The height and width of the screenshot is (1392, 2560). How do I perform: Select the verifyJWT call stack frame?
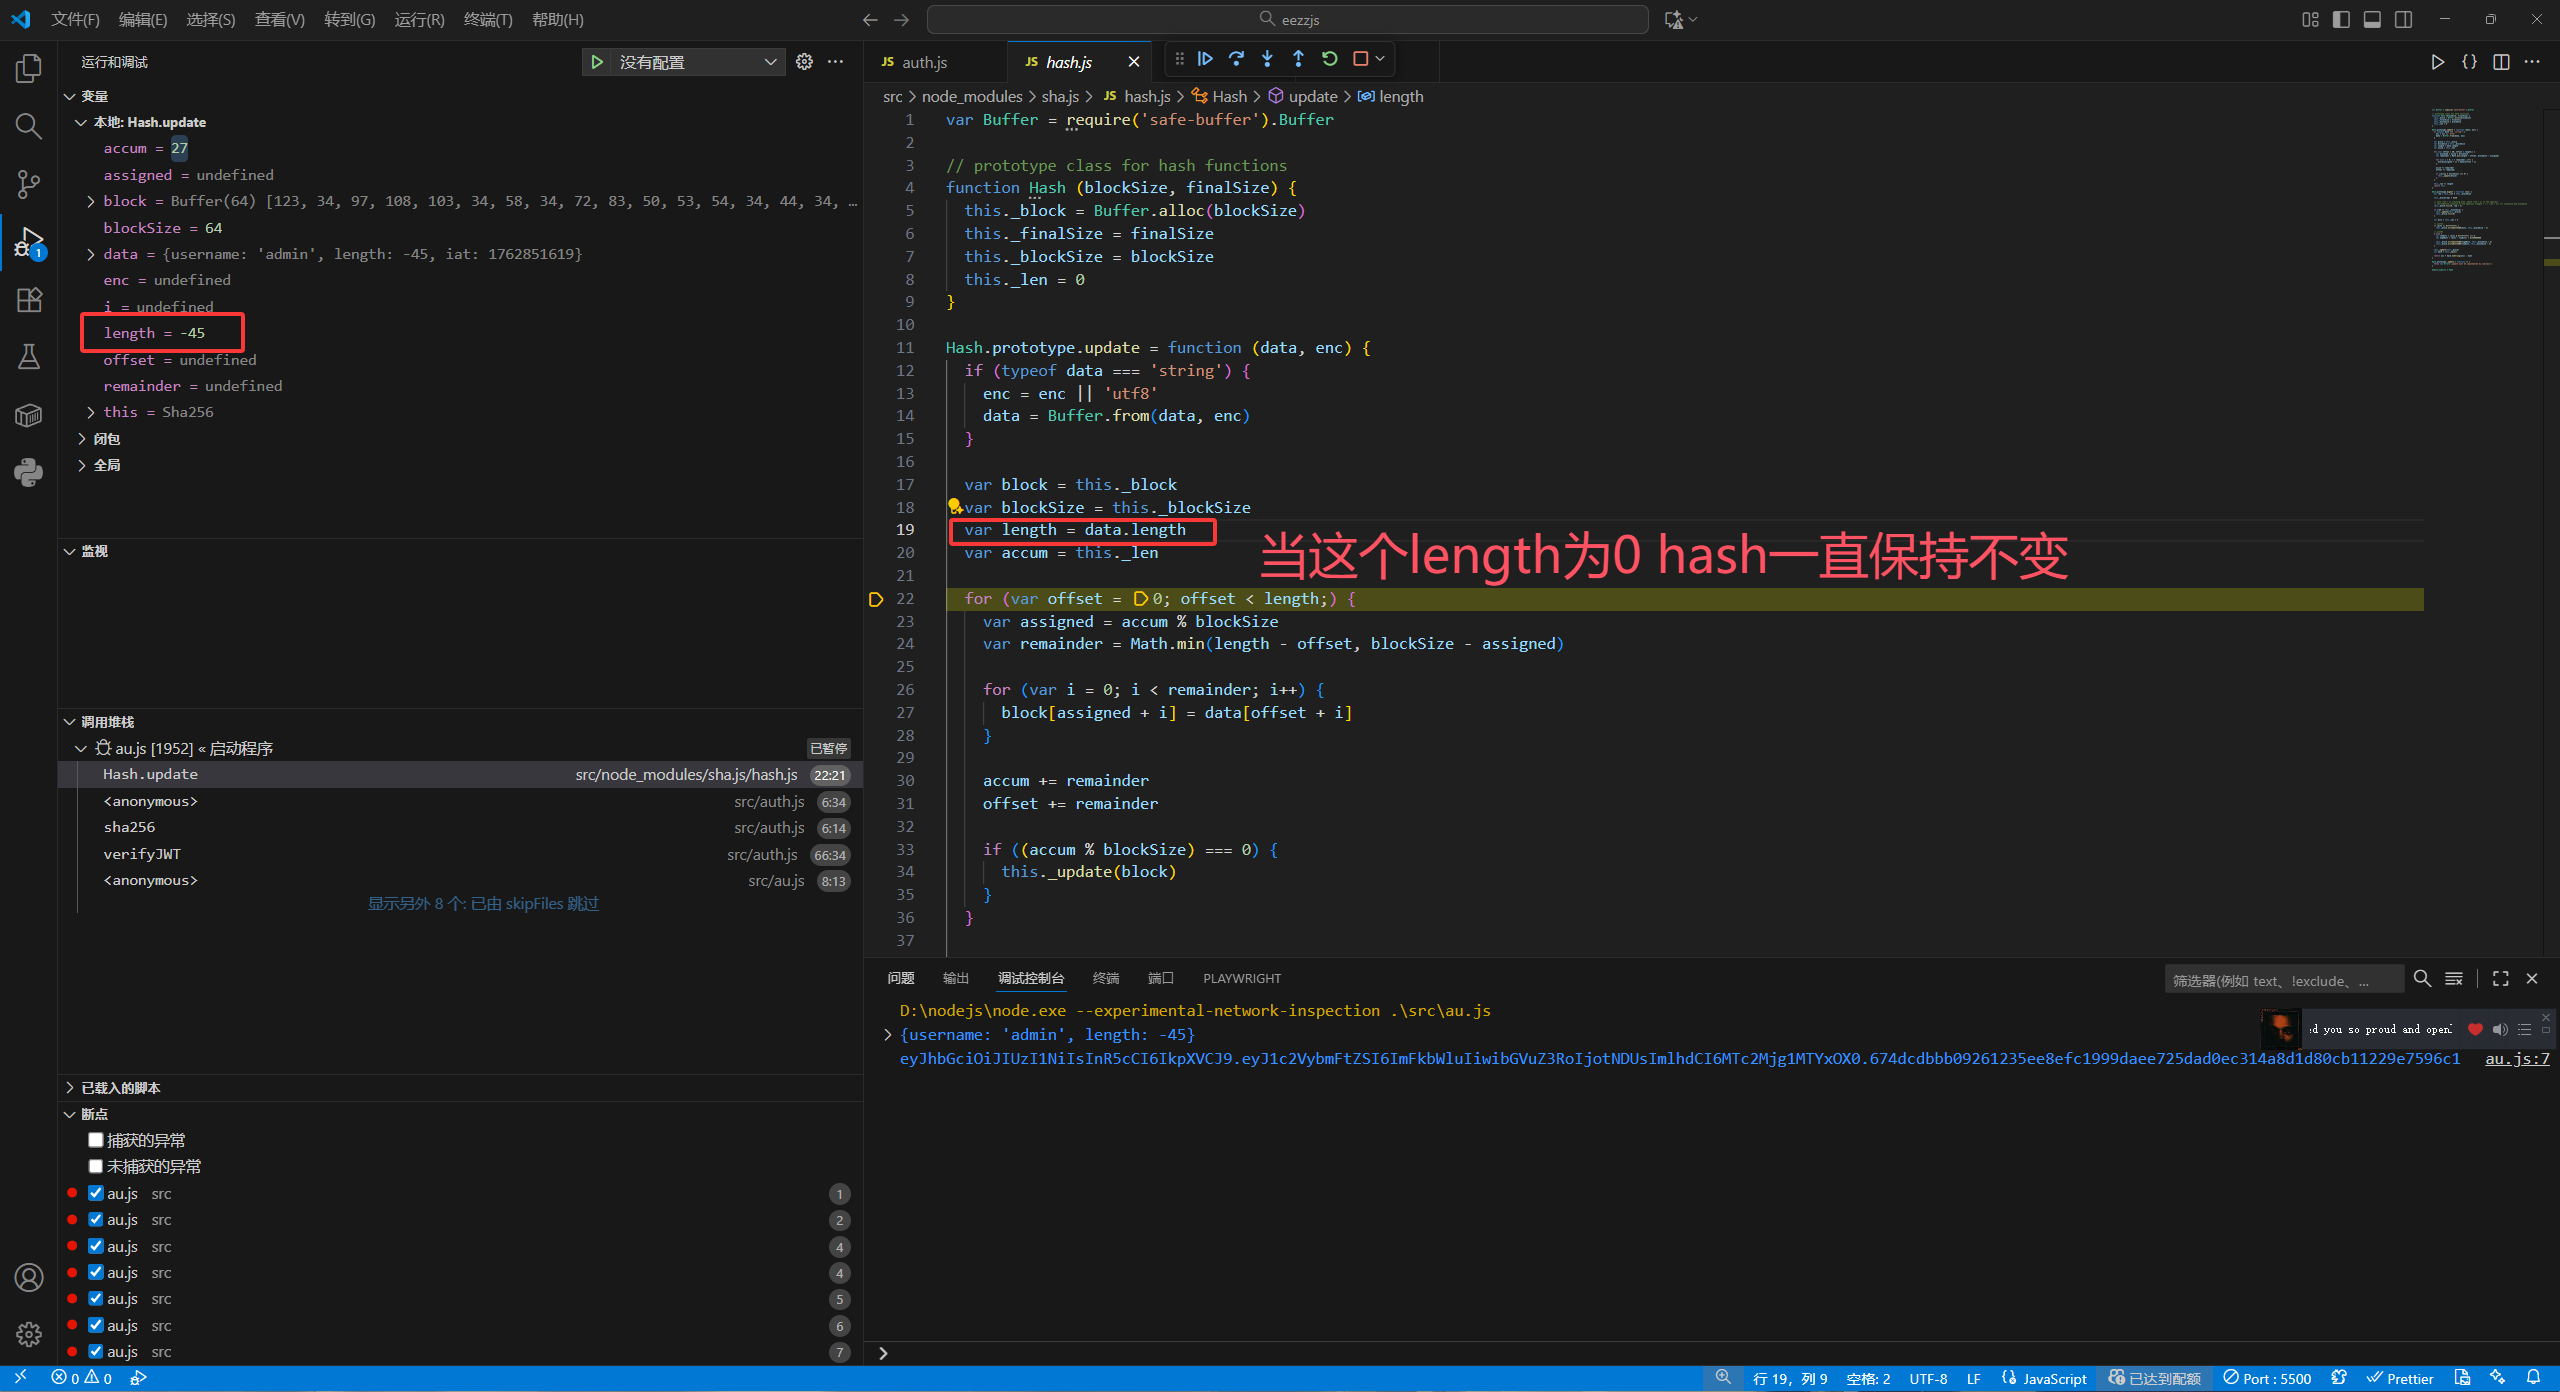point(142,854)
